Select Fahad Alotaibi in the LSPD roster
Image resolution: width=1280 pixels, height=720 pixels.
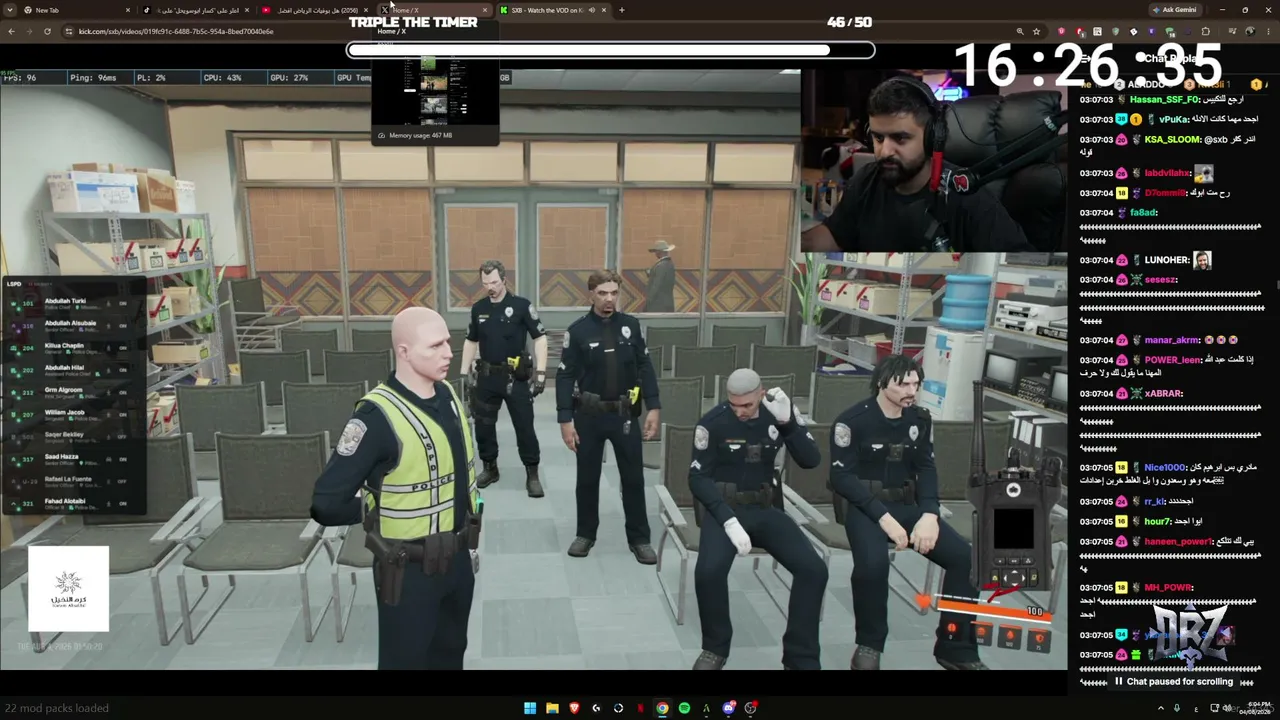tap(76, 503)
